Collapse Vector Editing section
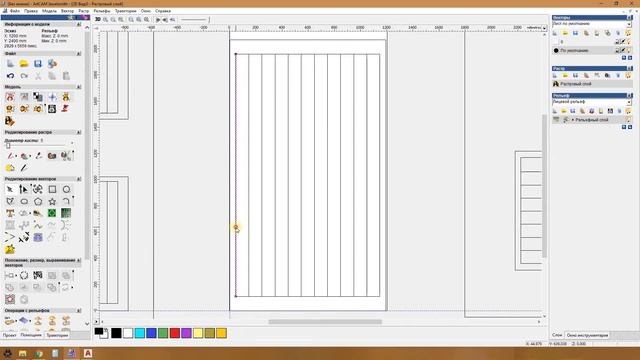 coord(79,179)
